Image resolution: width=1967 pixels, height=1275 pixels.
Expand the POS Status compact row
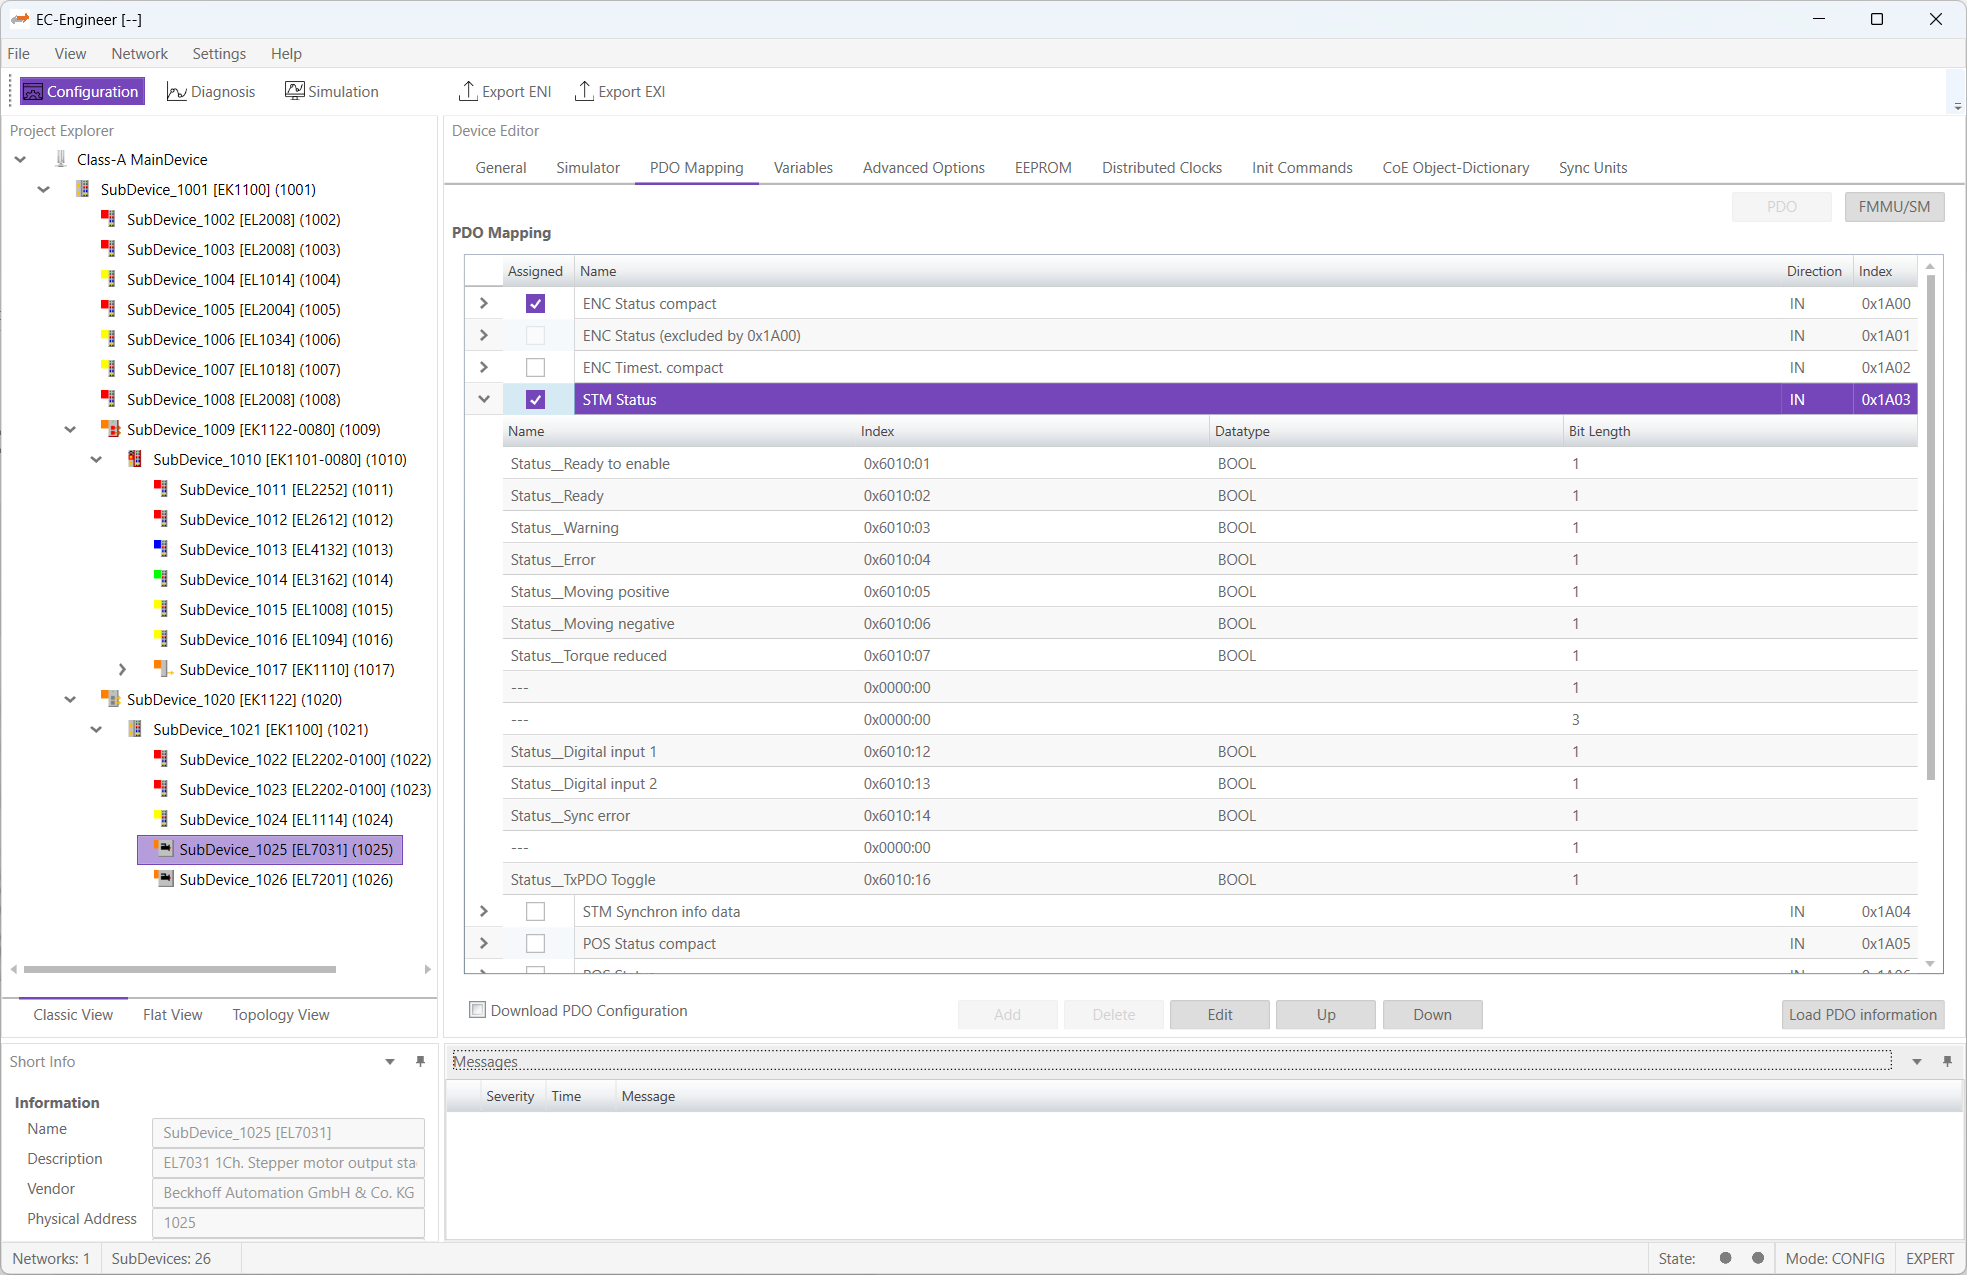(x=483, y=943)
